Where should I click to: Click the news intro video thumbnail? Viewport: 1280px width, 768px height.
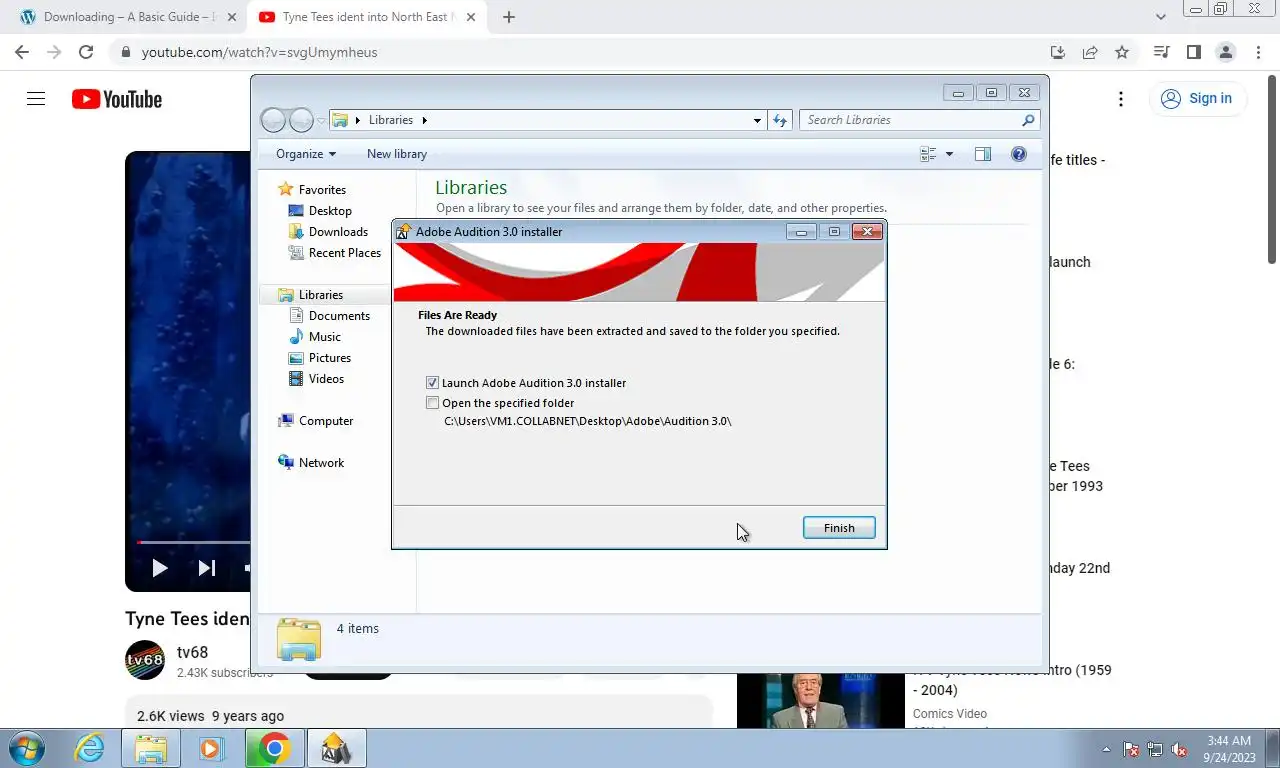[x=820, y=700]
